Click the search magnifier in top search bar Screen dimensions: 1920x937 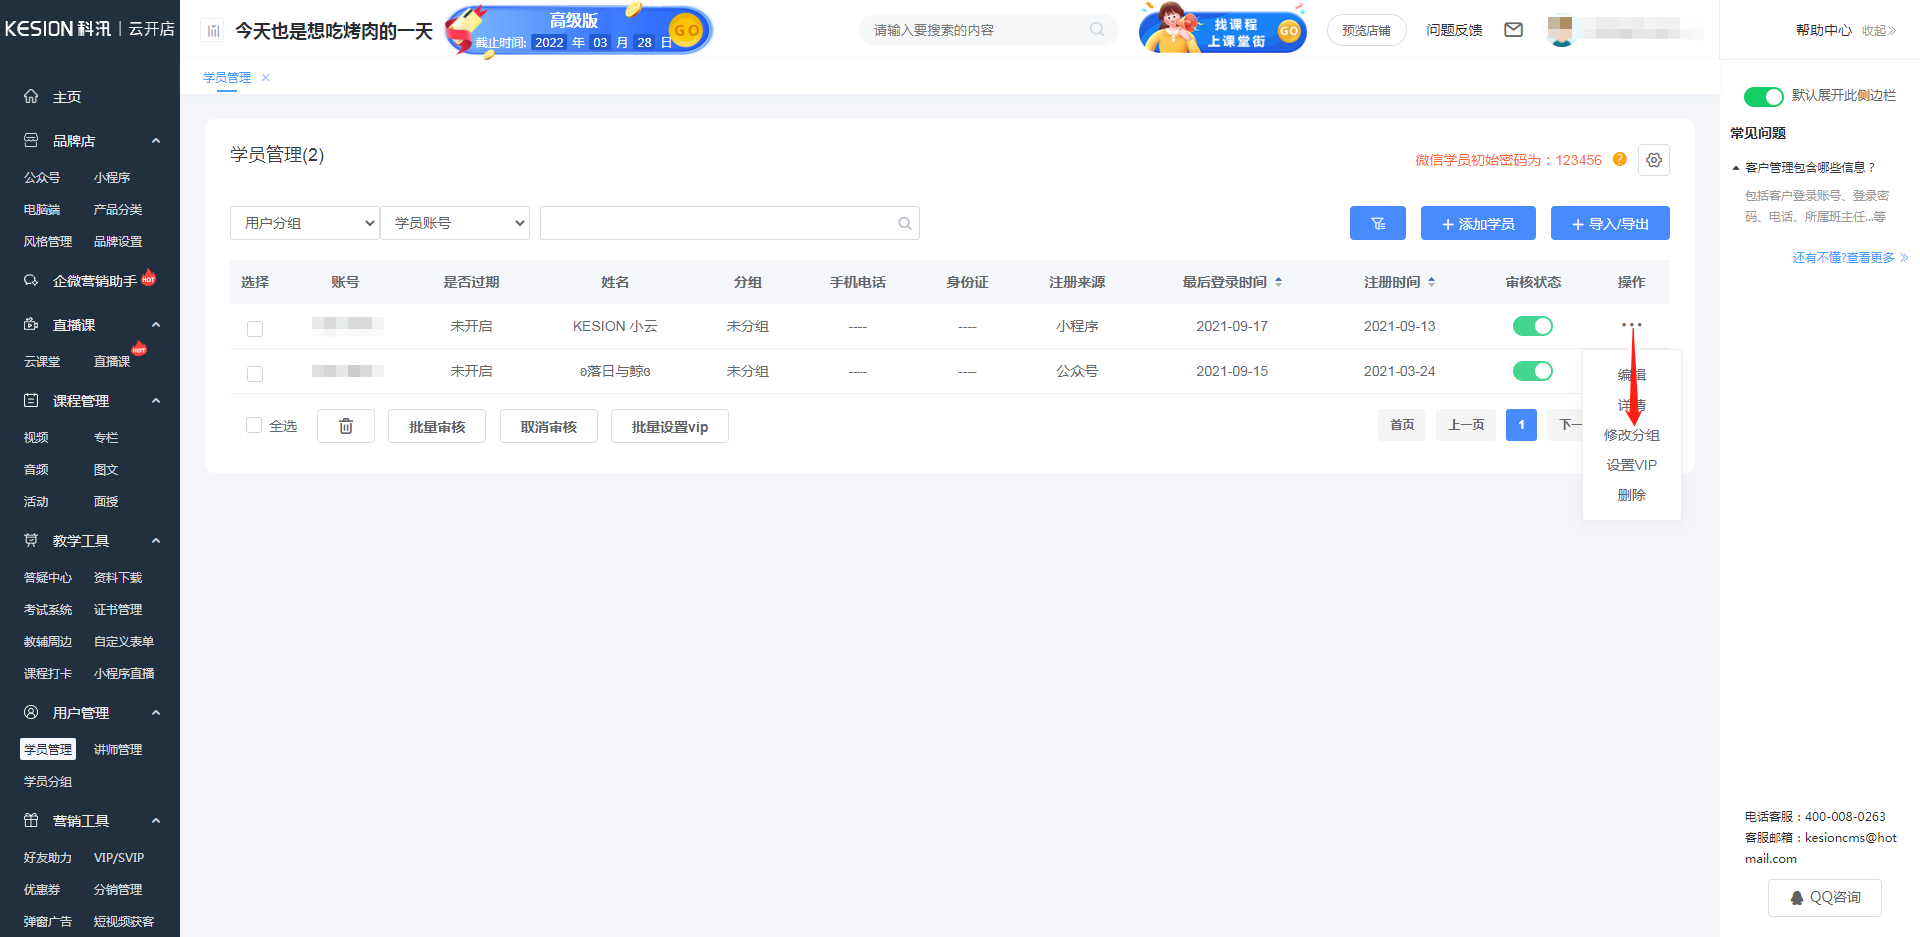pos(1097,30)
